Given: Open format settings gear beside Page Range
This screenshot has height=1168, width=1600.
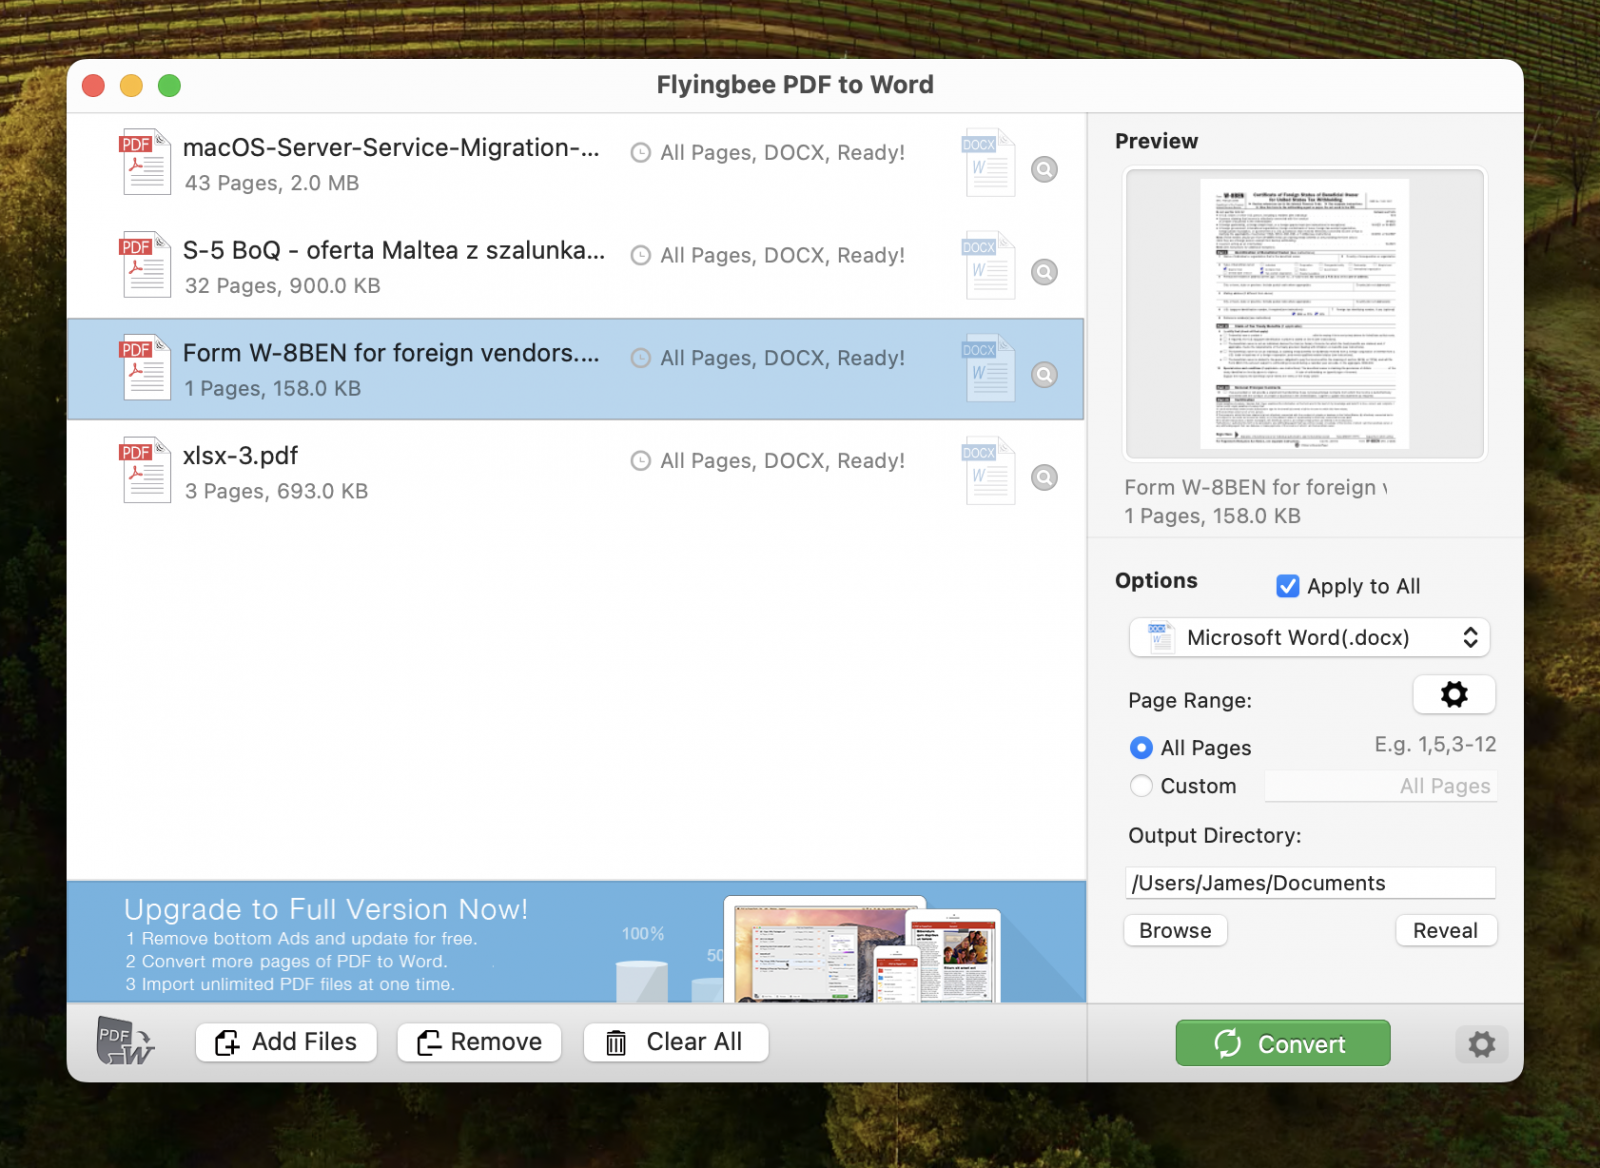Looking at the screenshot, I should coord(1454,694).
